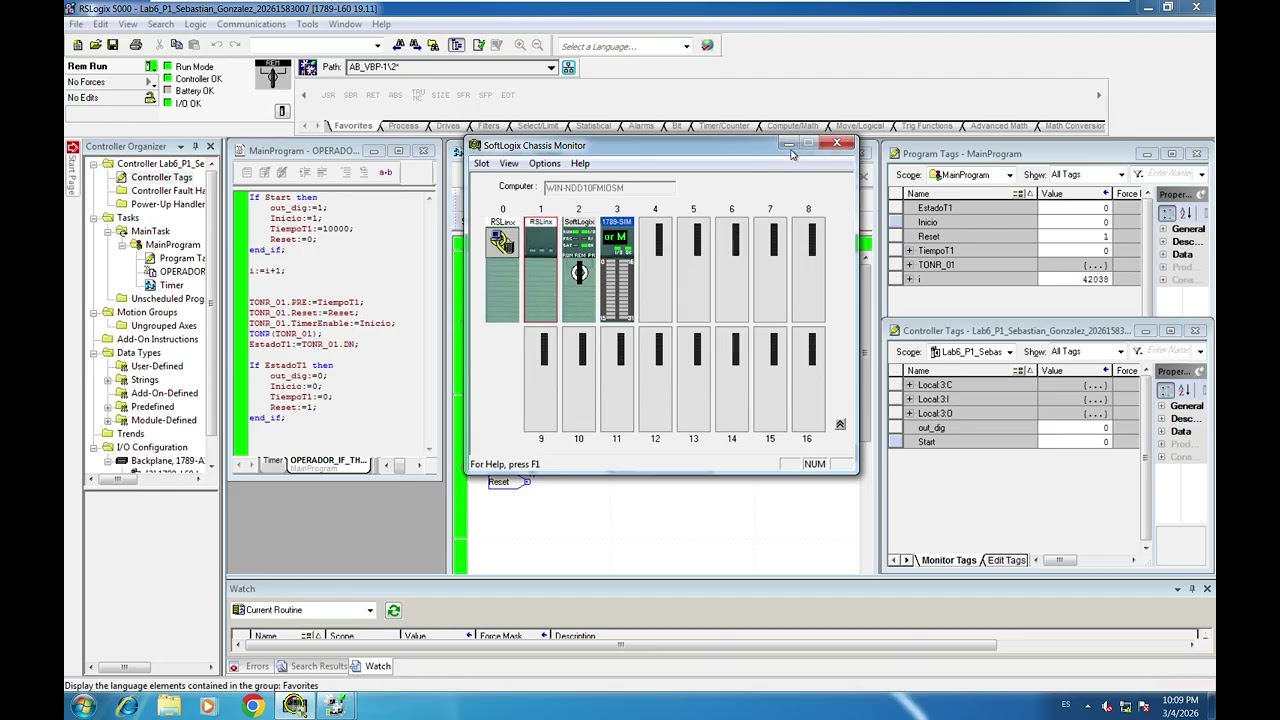
Task: Select the SoftLogix controller in chassis slot 2
Action: (578, 270)
